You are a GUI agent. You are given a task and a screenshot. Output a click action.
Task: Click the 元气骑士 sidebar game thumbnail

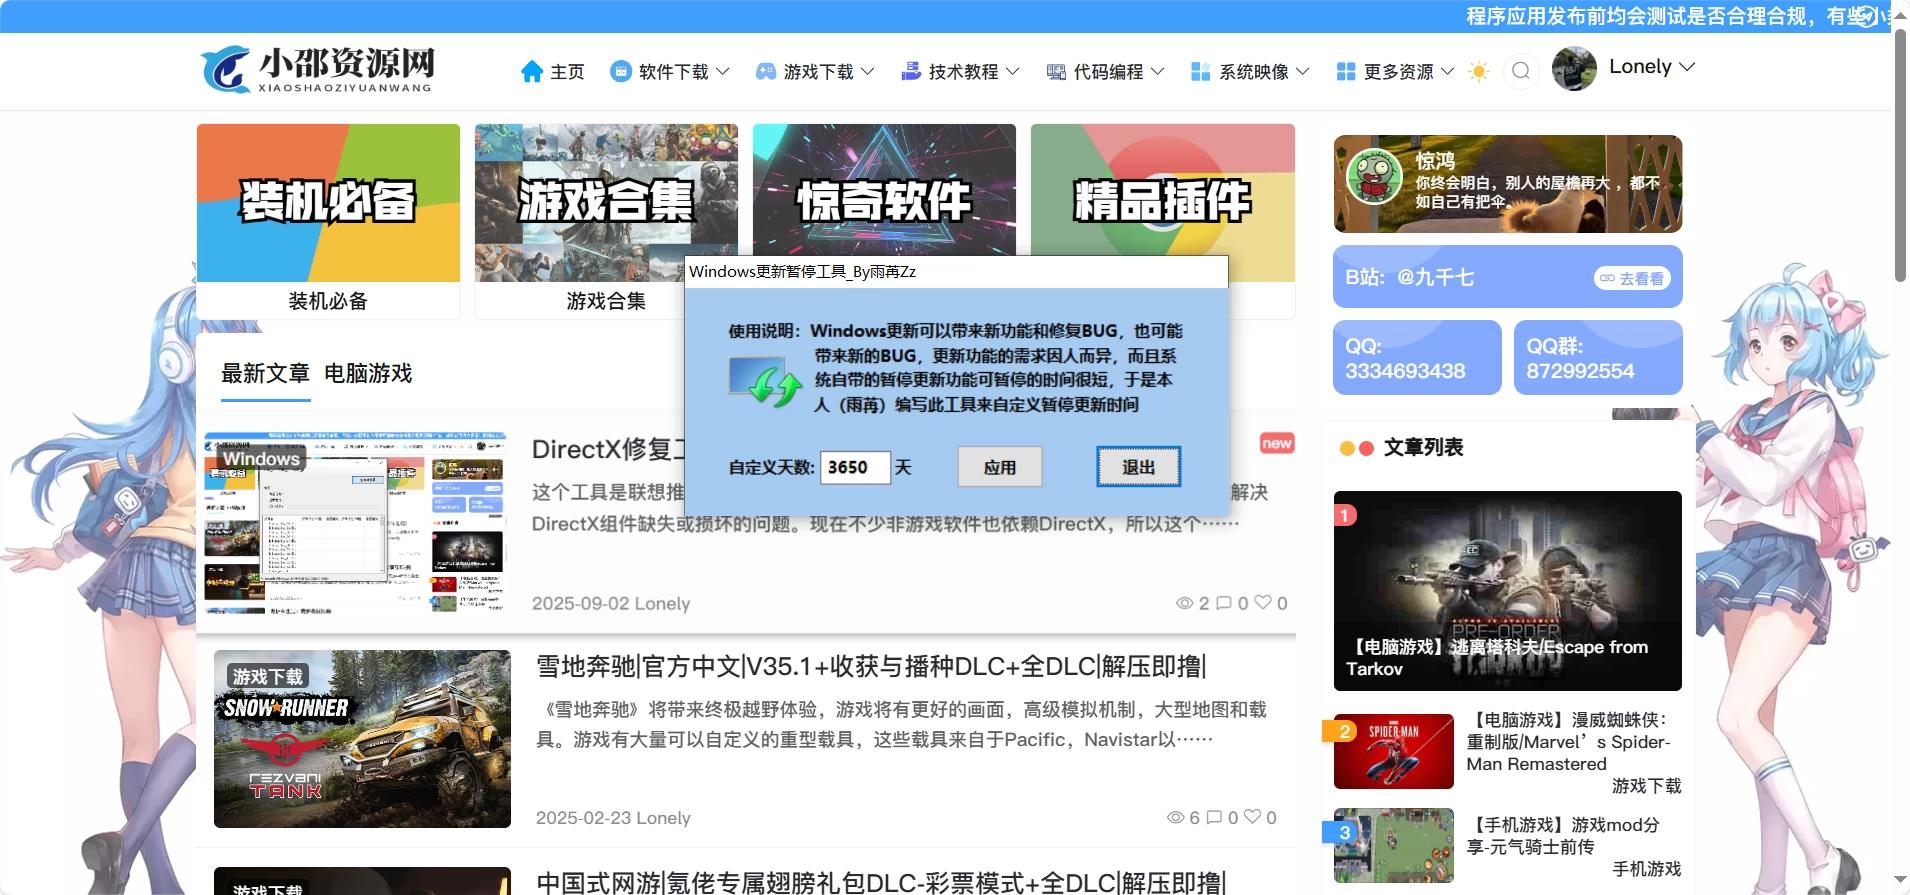coord(1394,845)
